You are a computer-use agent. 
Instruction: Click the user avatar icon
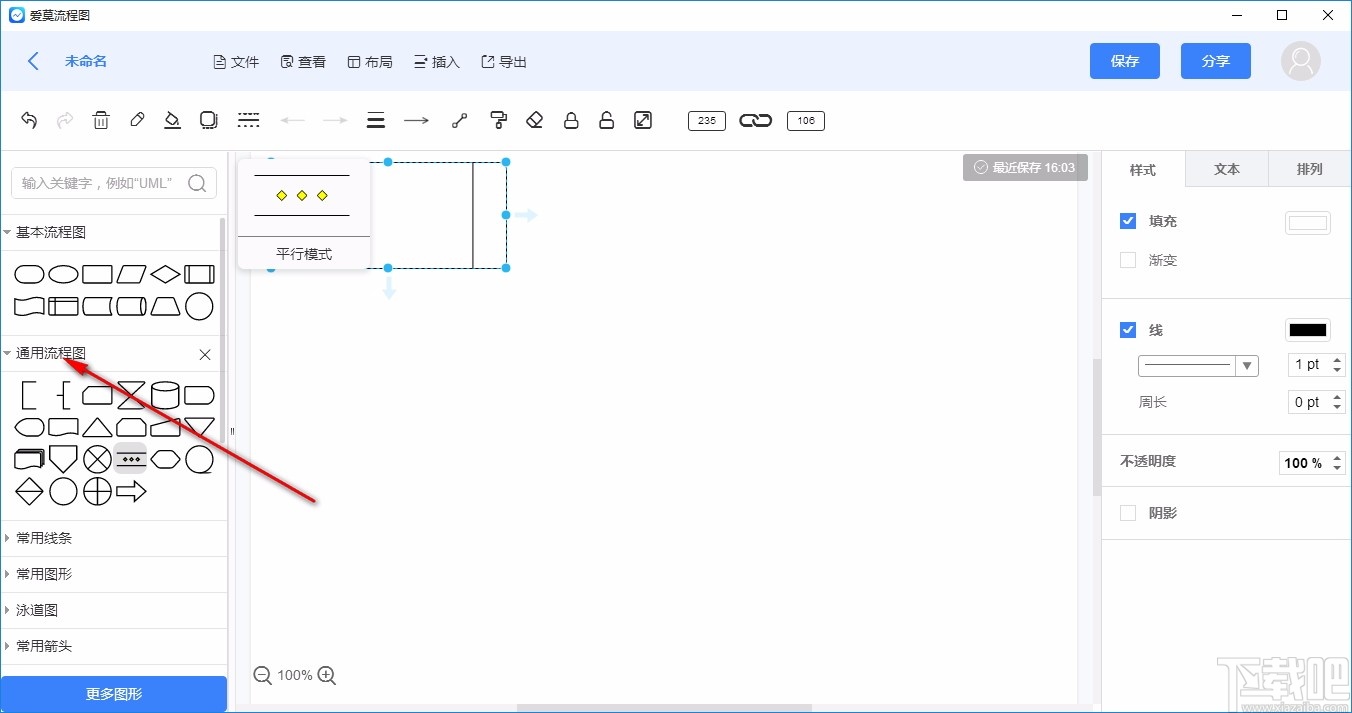[x=1300, y=61]
